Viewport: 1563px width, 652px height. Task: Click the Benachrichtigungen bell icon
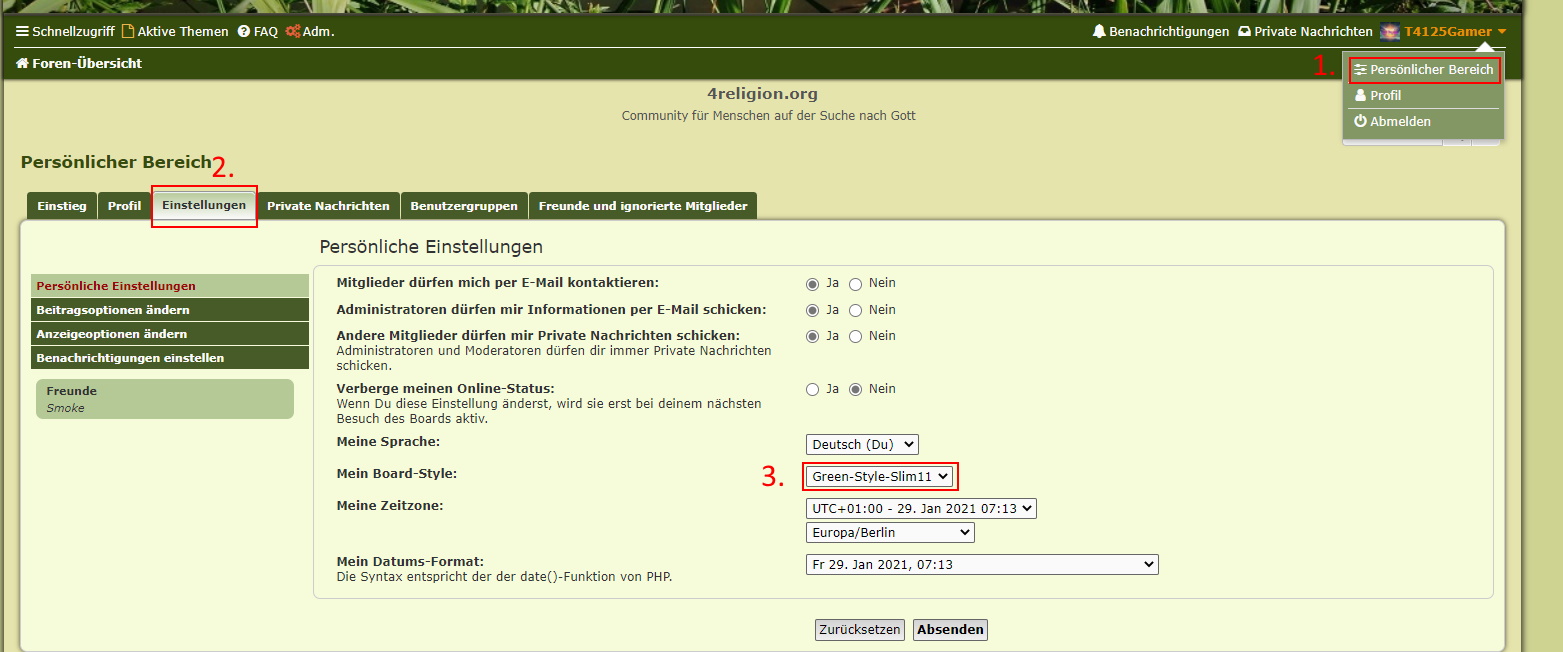(x=1099, y=32)
